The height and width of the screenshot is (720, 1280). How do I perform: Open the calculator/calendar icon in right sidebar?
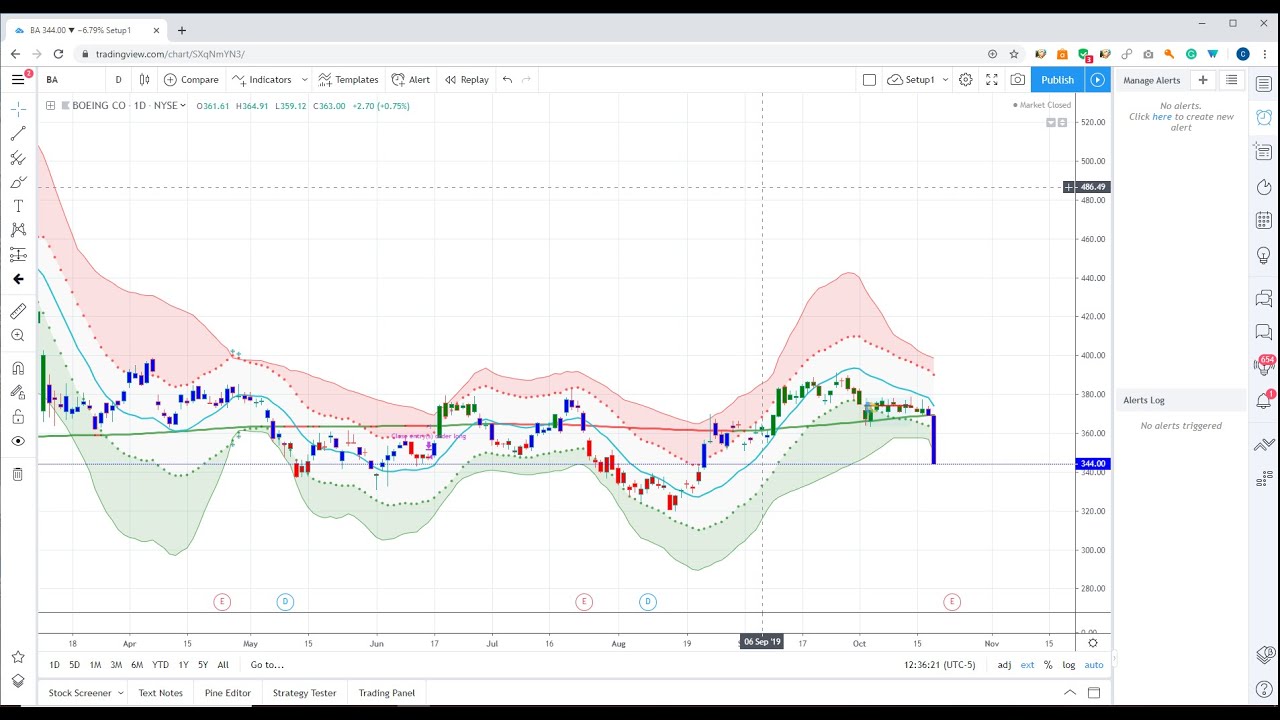[1265, 220]
